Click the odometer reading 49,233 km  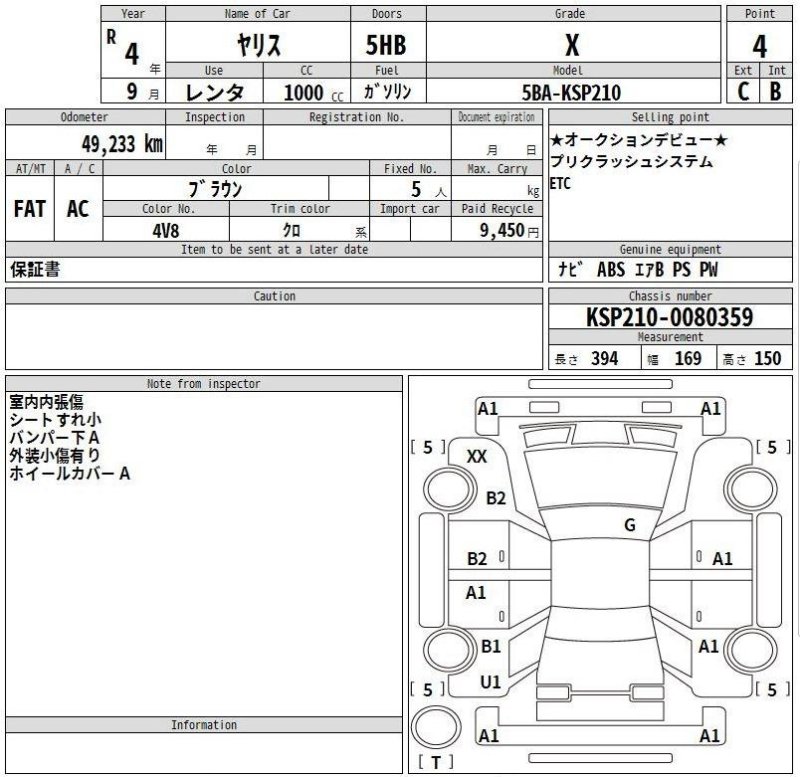click(122, 143)
